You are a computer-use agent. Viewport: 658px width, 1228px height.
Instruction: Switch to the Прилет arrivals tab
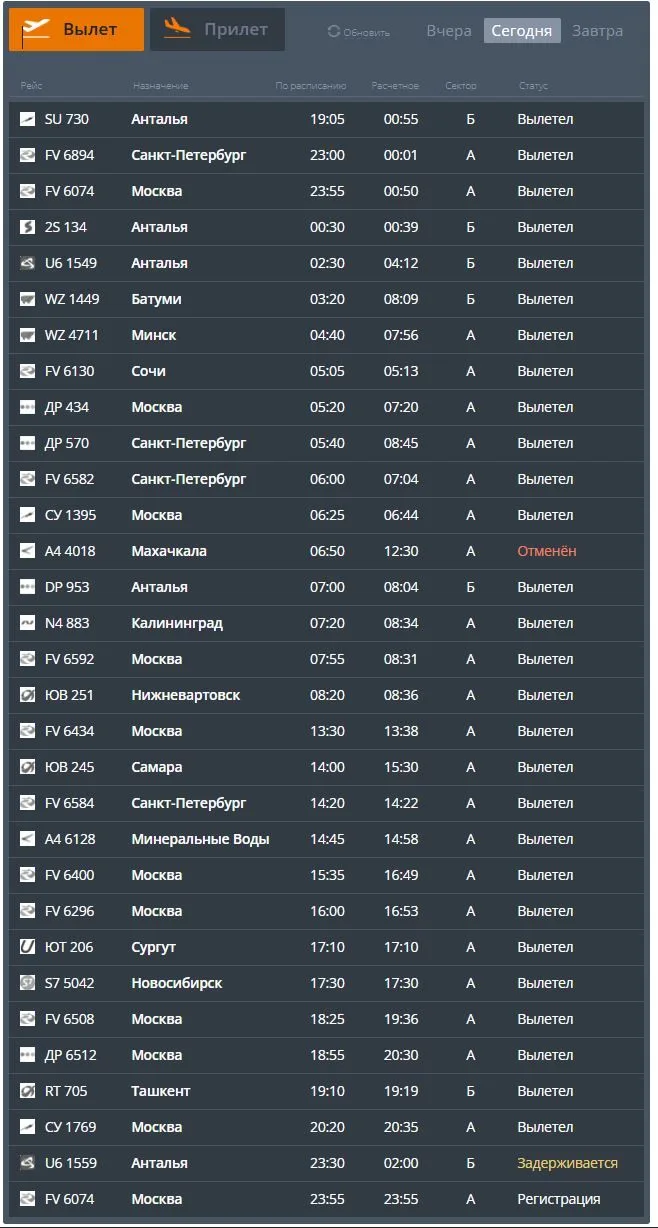click(218, 30)
